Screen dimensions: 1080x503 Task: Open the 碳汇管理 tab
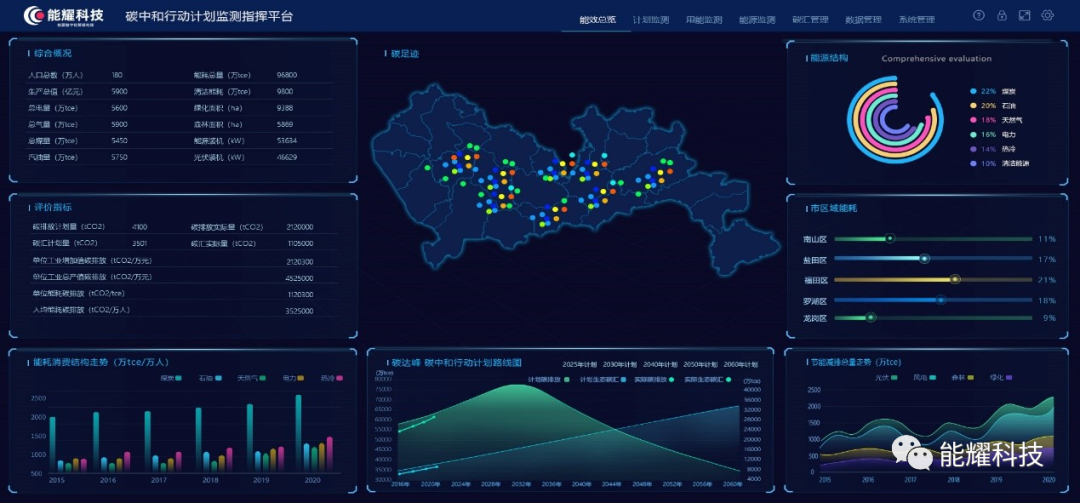click(809, 20)
